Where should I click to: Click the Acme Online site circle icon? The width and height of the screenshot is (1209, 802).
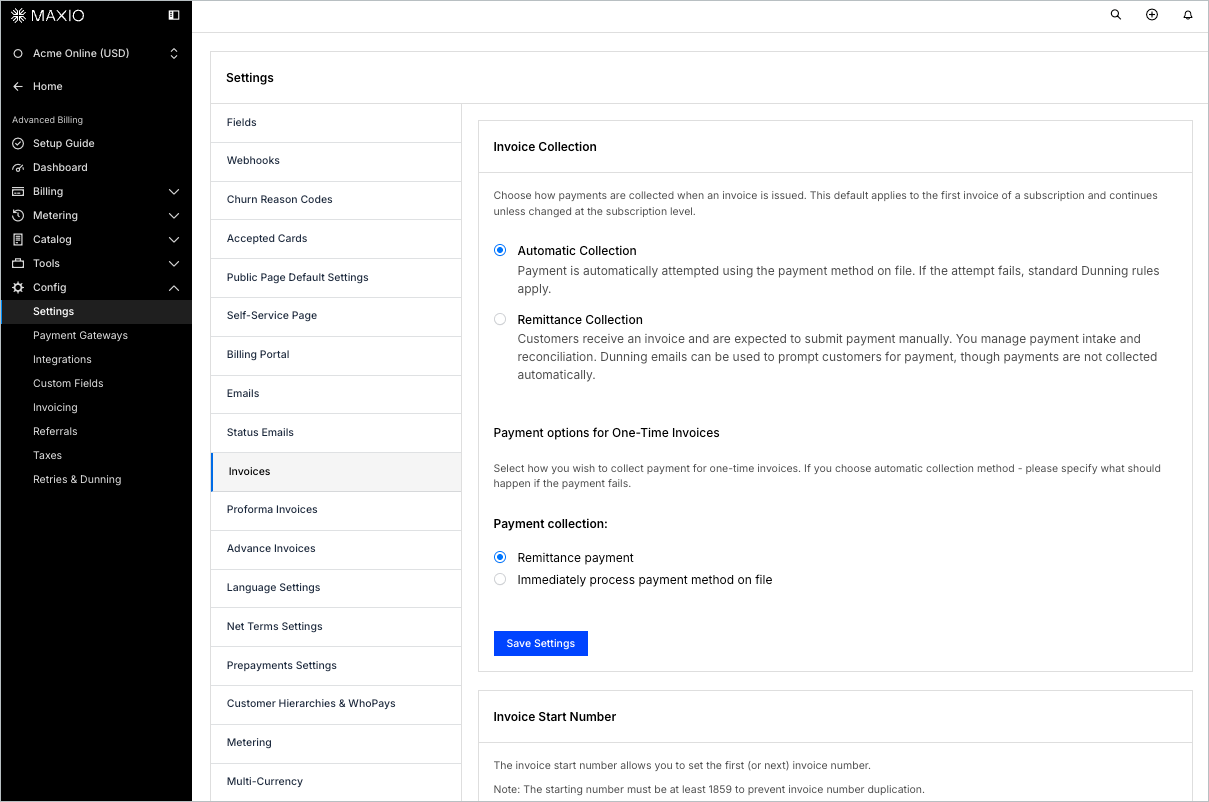(18, 53)
